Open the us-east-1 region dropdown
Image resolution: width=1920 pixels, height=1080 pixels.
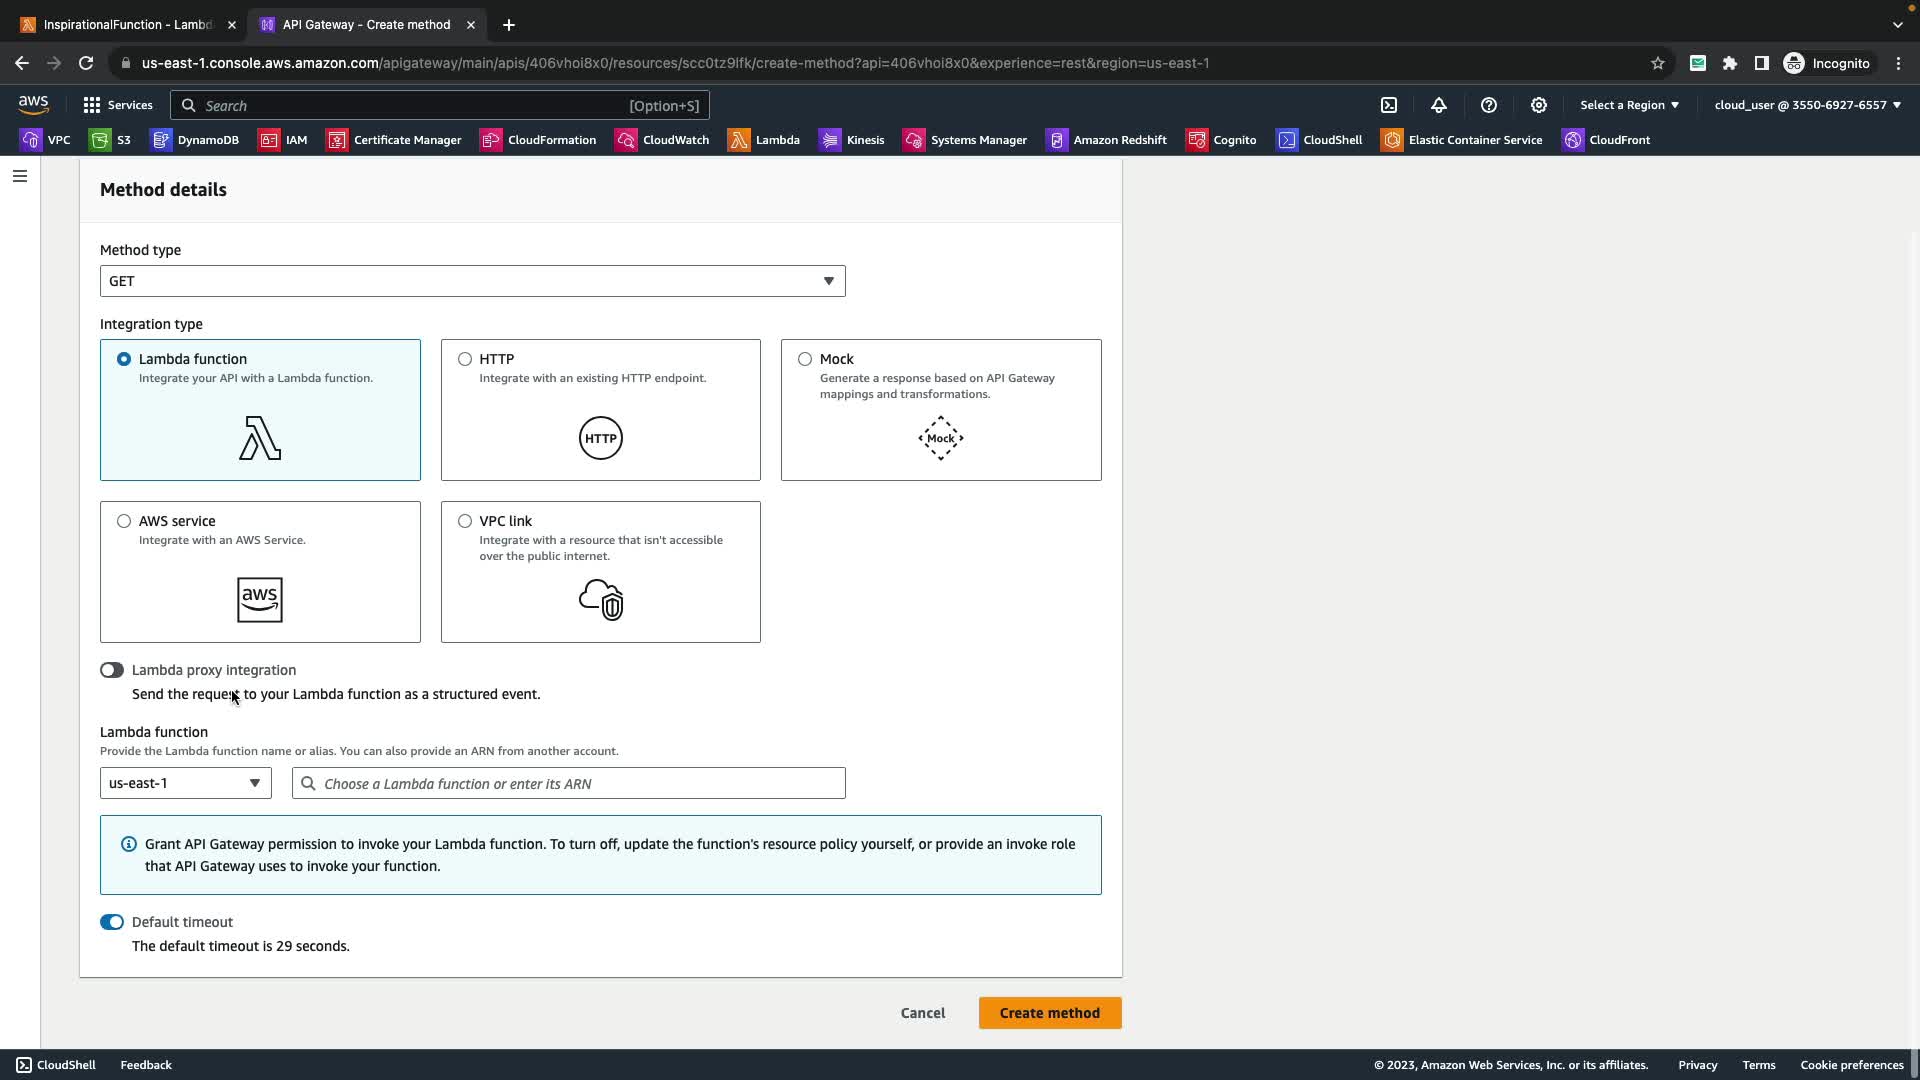[185, 783]
